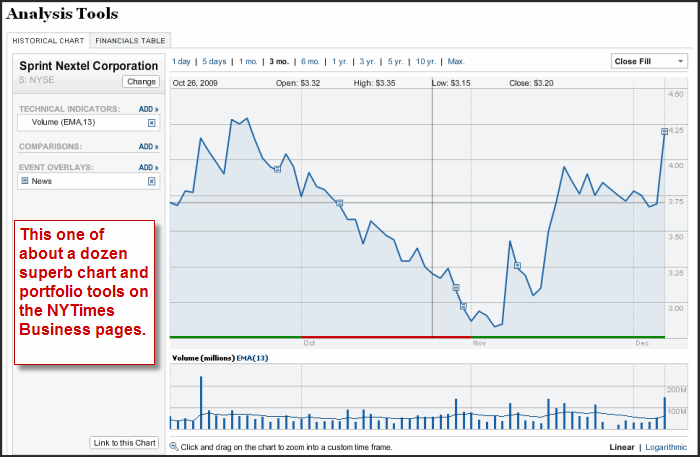Click the zoom magnifier icon below chart
Viewport: 700px width, 457px height.
point(174,446)
